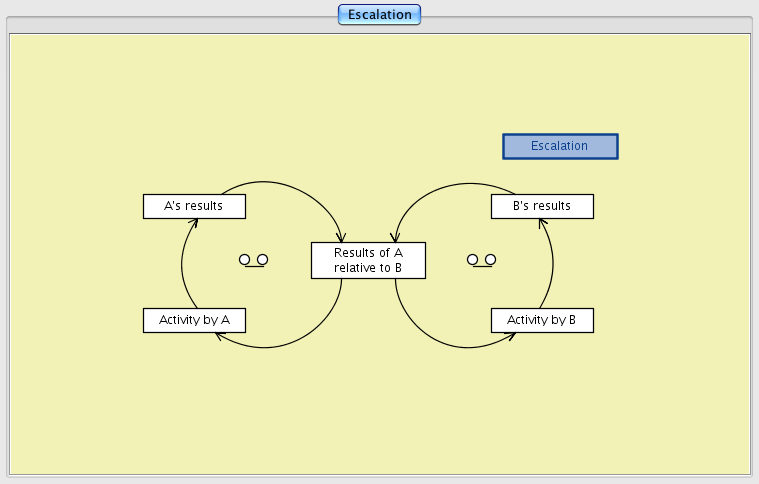
Task: Click the loop icon inside the right circle
Action: click(x=481, y=260)
